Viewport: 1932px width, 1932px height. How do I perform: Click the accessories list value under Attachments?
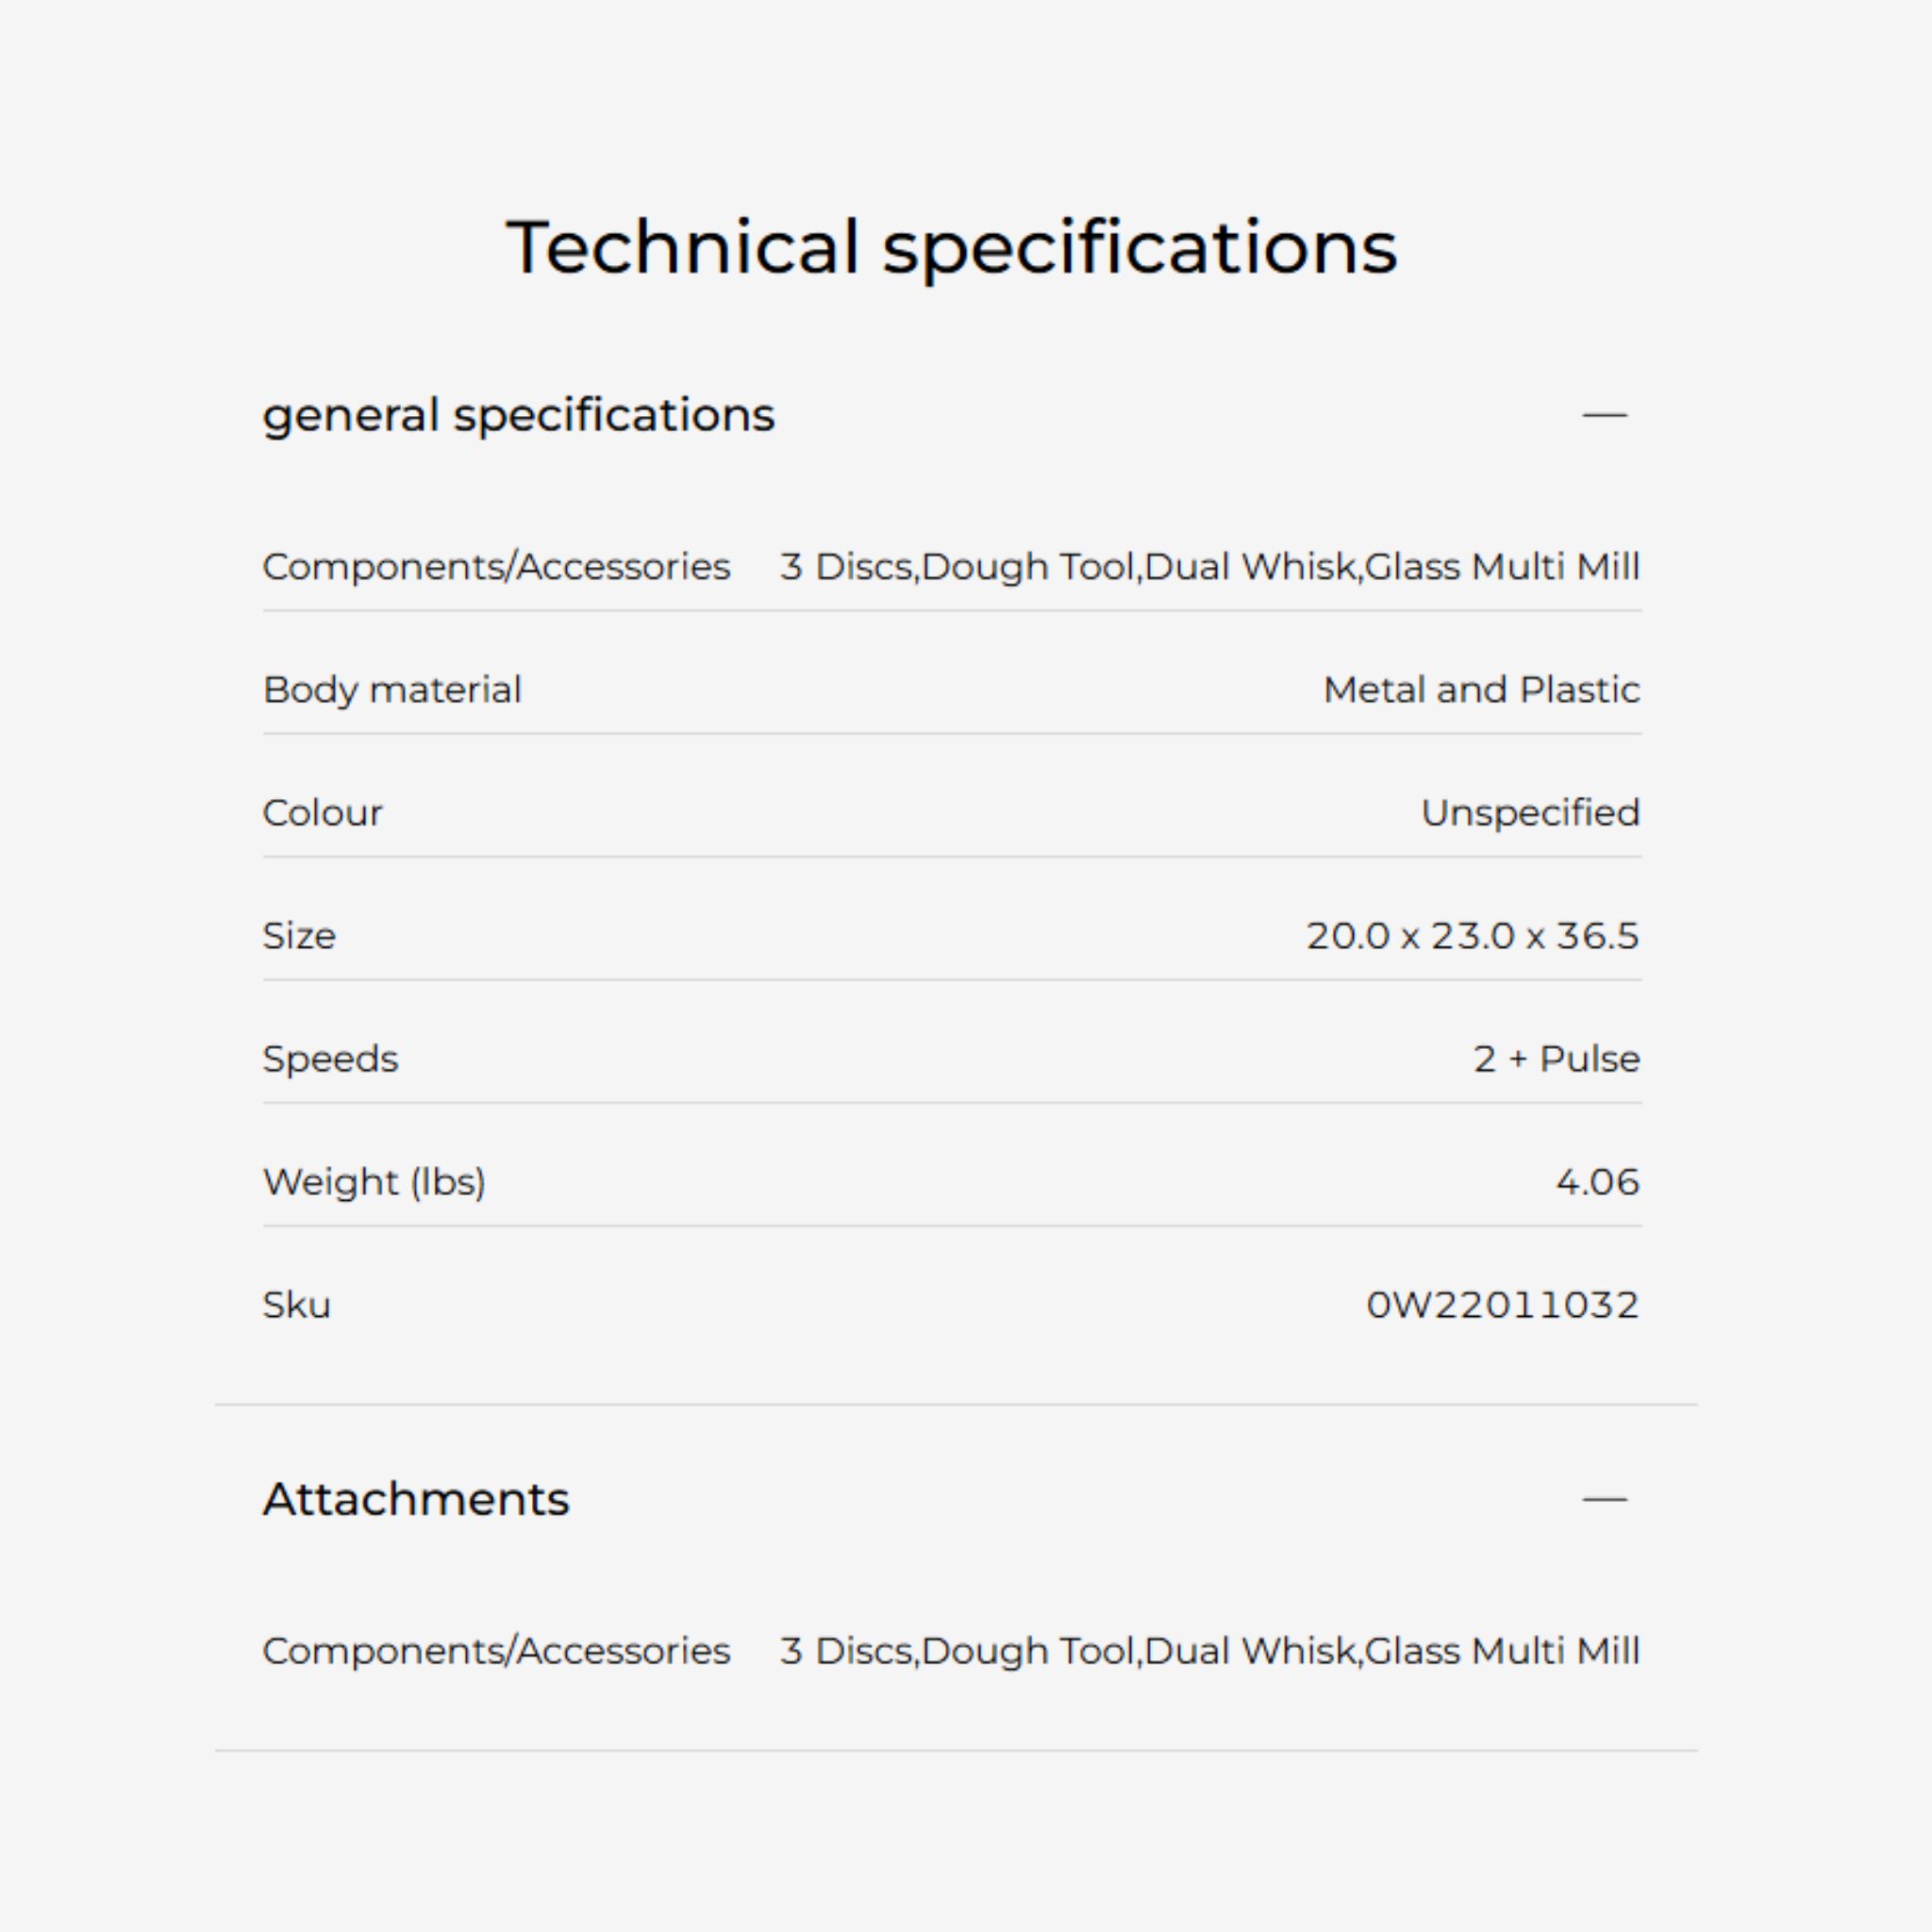[1209, 1651]
